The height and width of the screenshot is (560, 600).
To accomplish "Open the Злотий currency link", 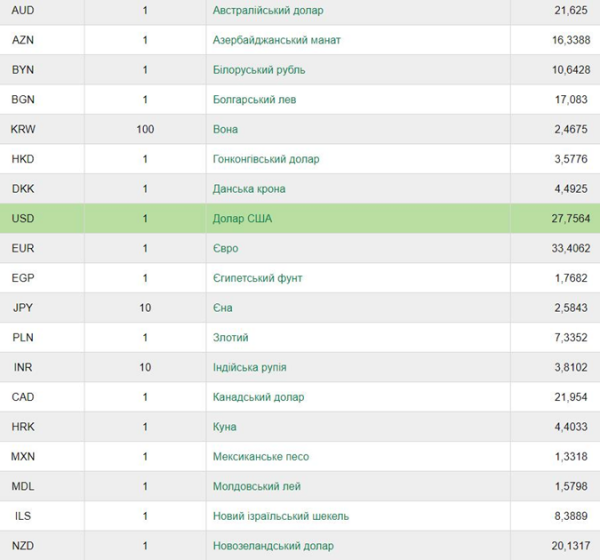I will click(x=230, y=338).
